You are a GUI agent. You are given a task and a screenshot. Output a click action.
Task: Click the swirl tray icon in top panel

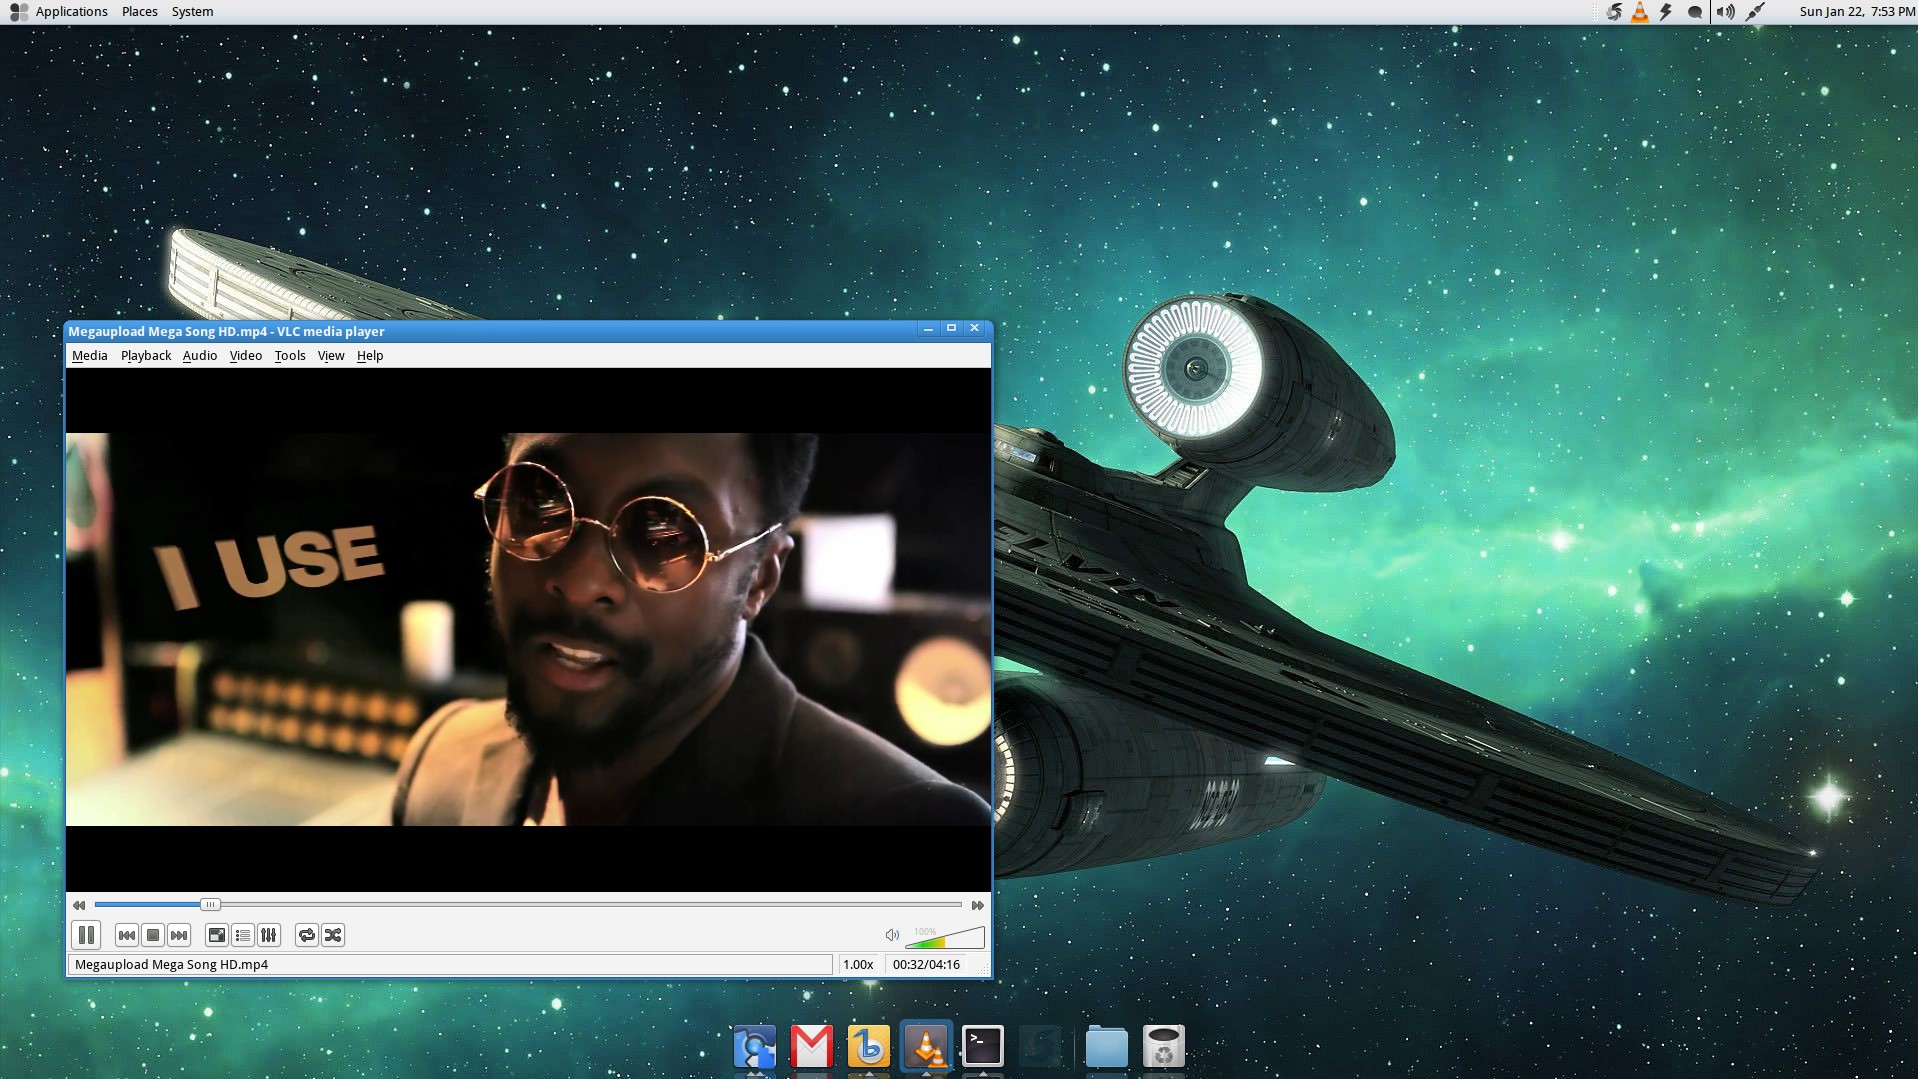[x=1614, y=12]
